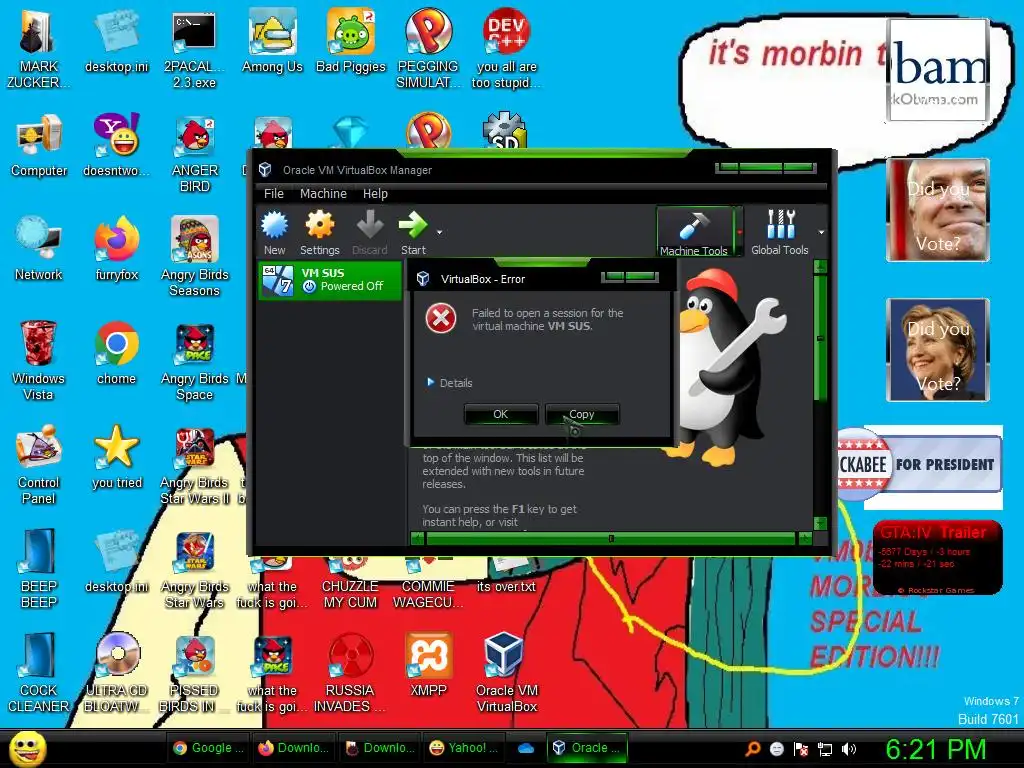Launch Angry Birds Star Wars II shortcut
This screenshot has width=1024, height=768.
195,464
